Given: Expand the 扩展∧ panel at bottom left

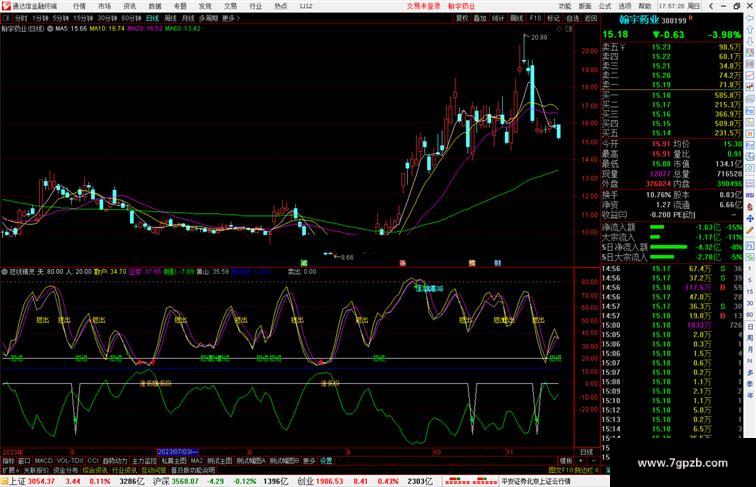Looking at the screenshot, I should click(x=10, y=470).
